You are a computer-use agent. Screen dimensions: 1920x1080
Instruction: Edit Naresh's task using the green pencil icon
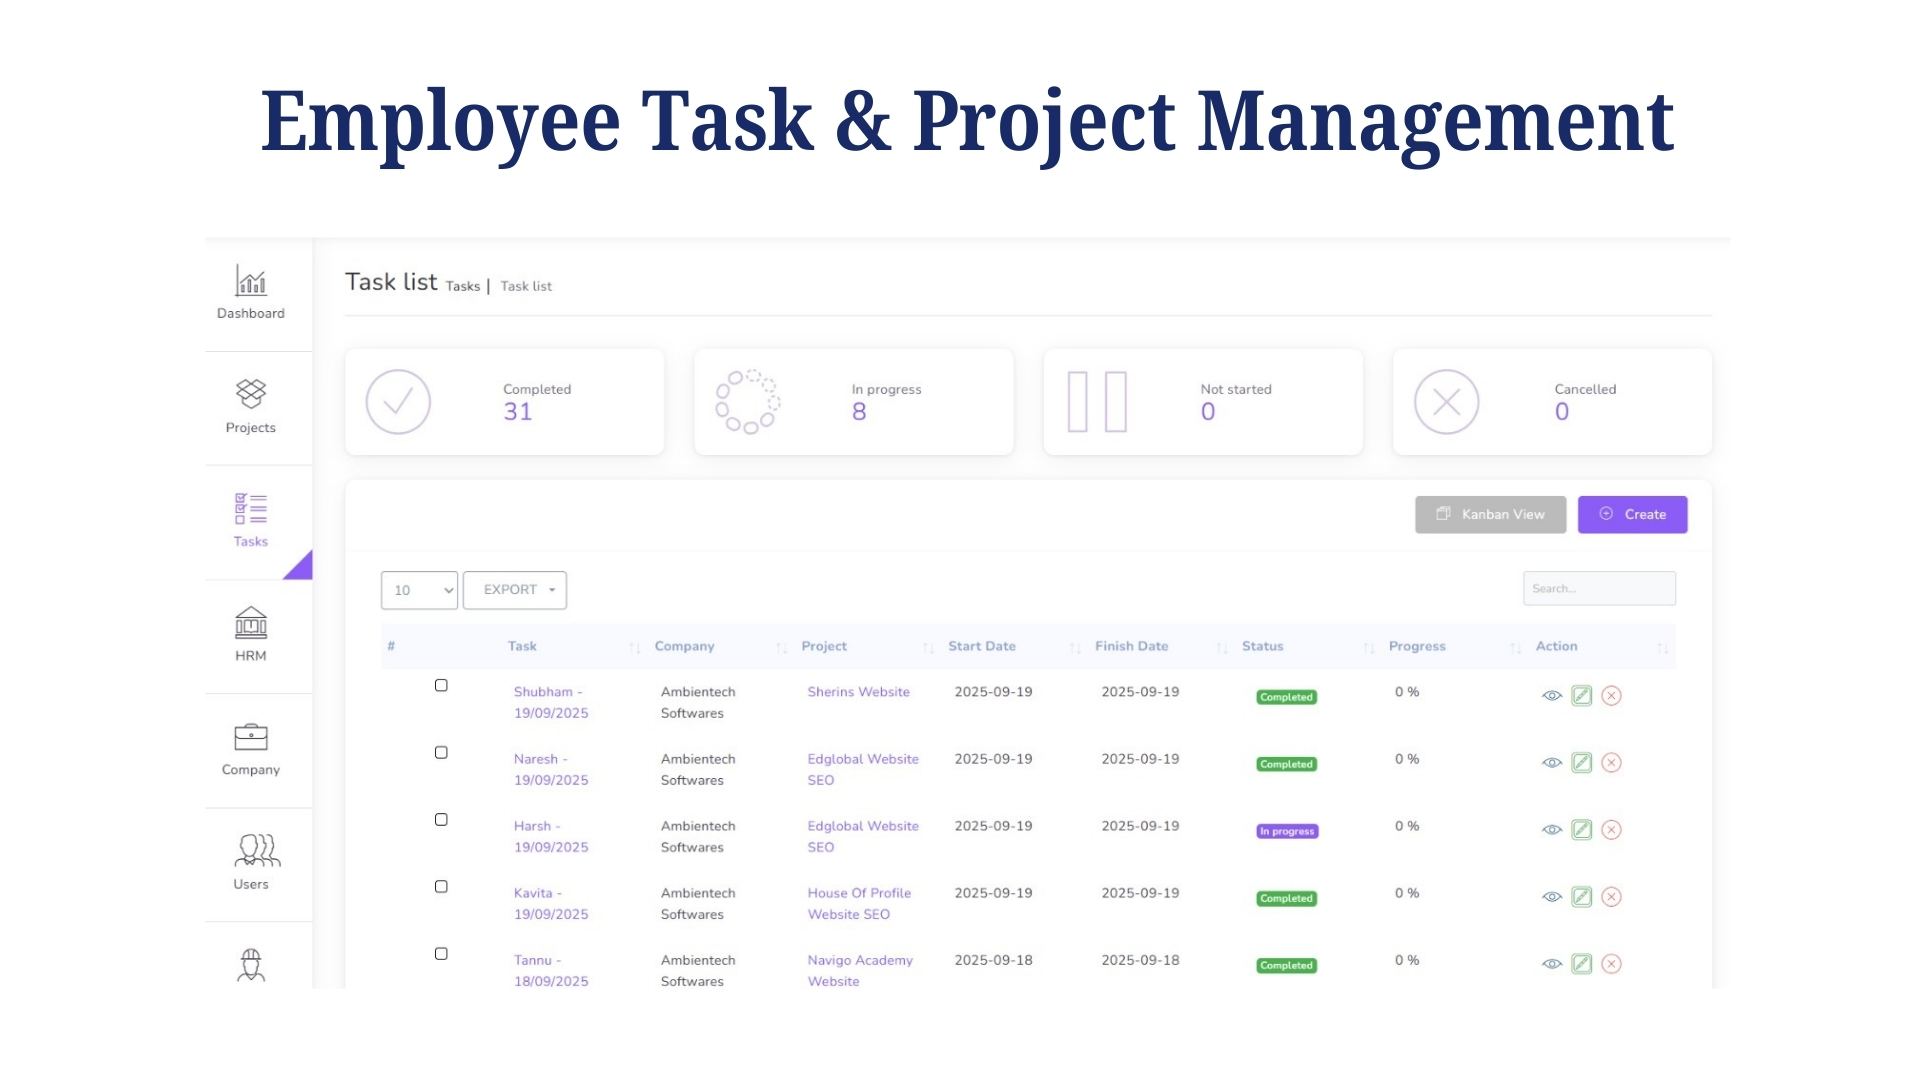tap(1582, 762)
